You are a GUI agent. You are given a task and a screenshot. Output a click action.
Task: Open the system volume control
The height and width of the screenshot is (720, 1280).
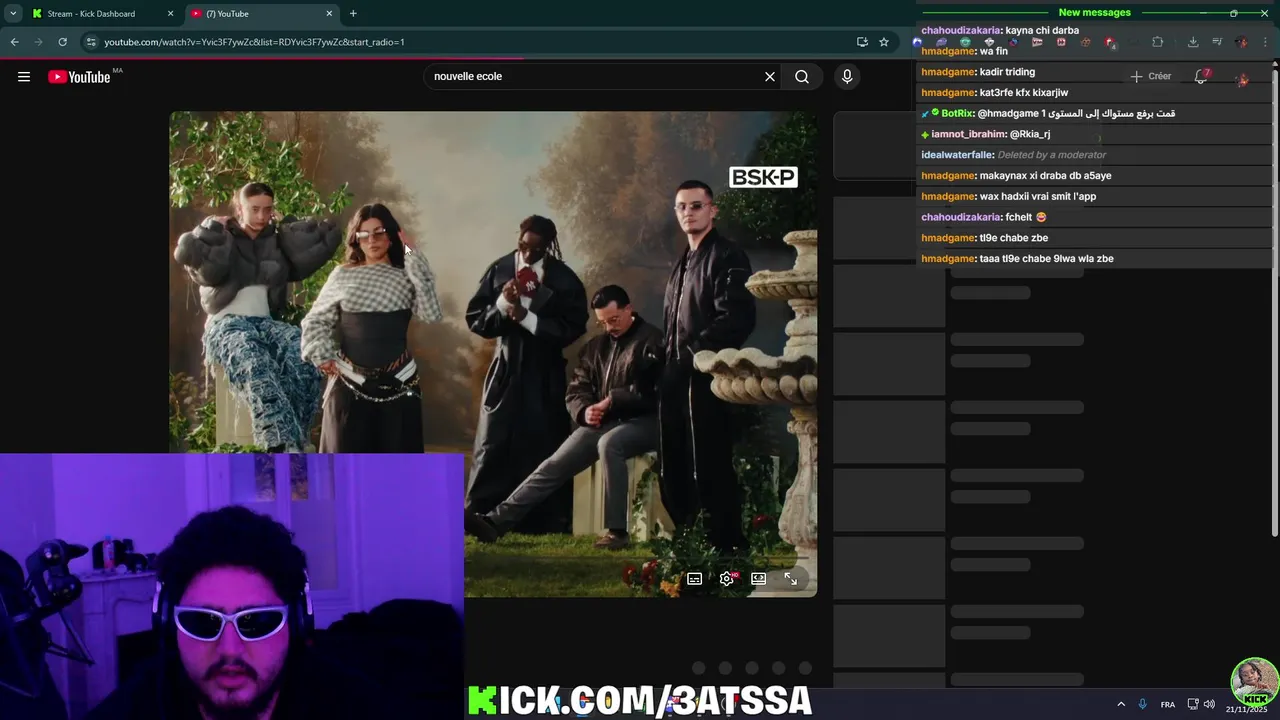pos(1209,705)
